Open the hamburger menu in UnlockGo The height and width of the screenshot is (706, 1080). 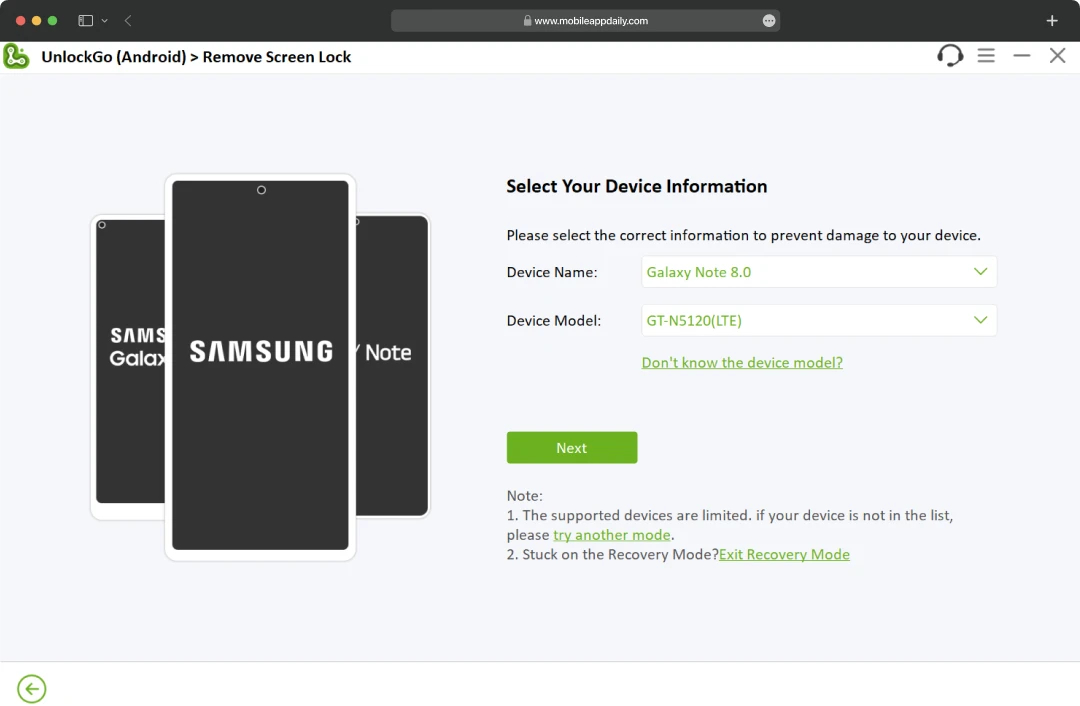coord(986,56)
